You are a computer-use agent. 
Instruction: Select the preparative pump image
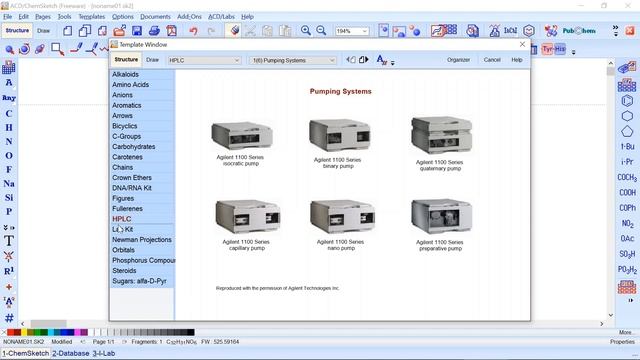point(441,216)
